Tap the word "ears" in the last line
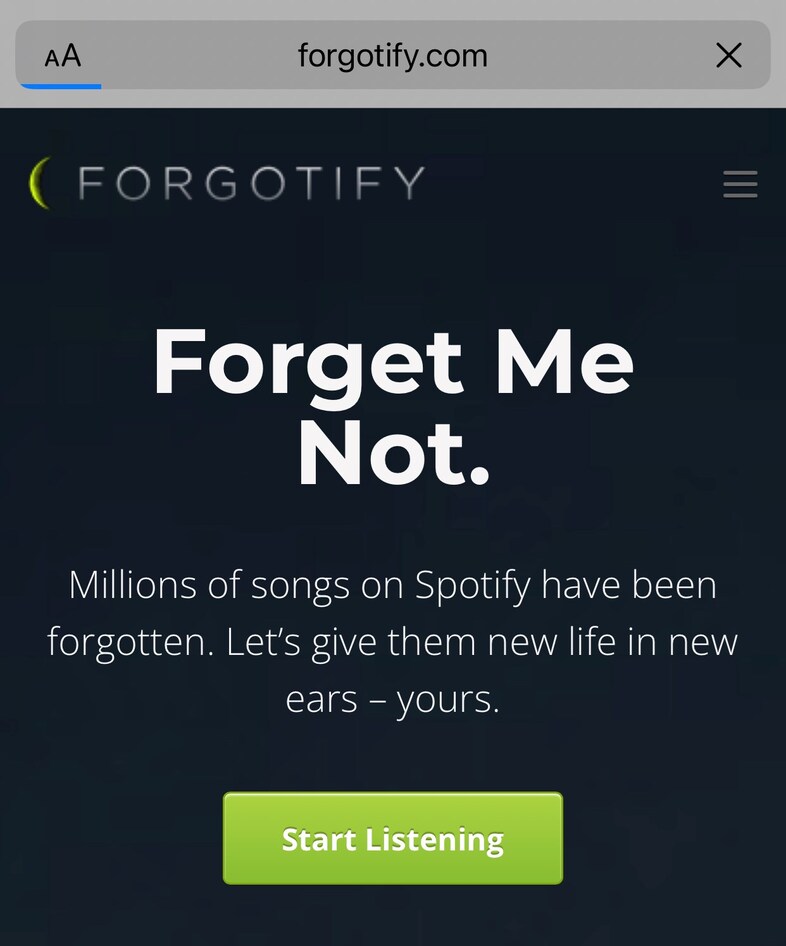The image size is (786, 946). point(322,700)
